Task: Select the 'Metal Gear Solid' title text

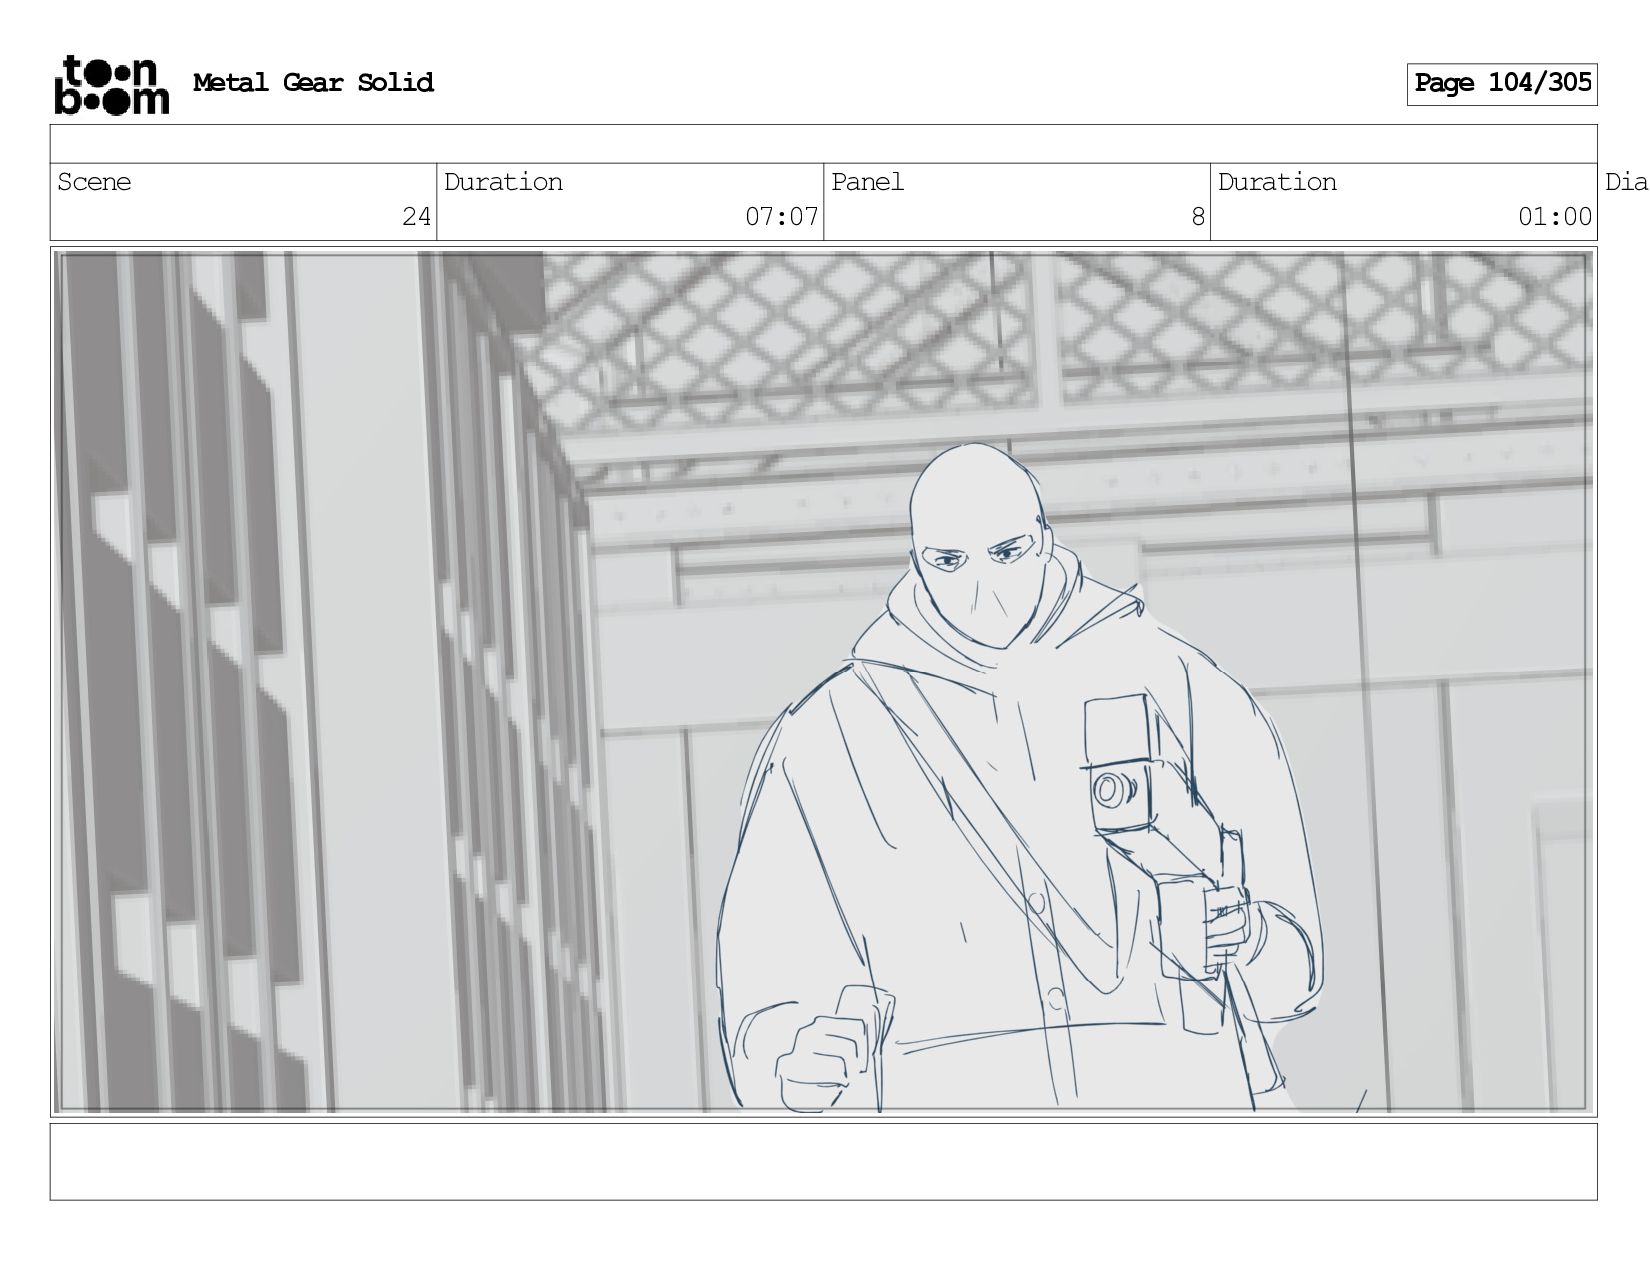Action: 313,83
